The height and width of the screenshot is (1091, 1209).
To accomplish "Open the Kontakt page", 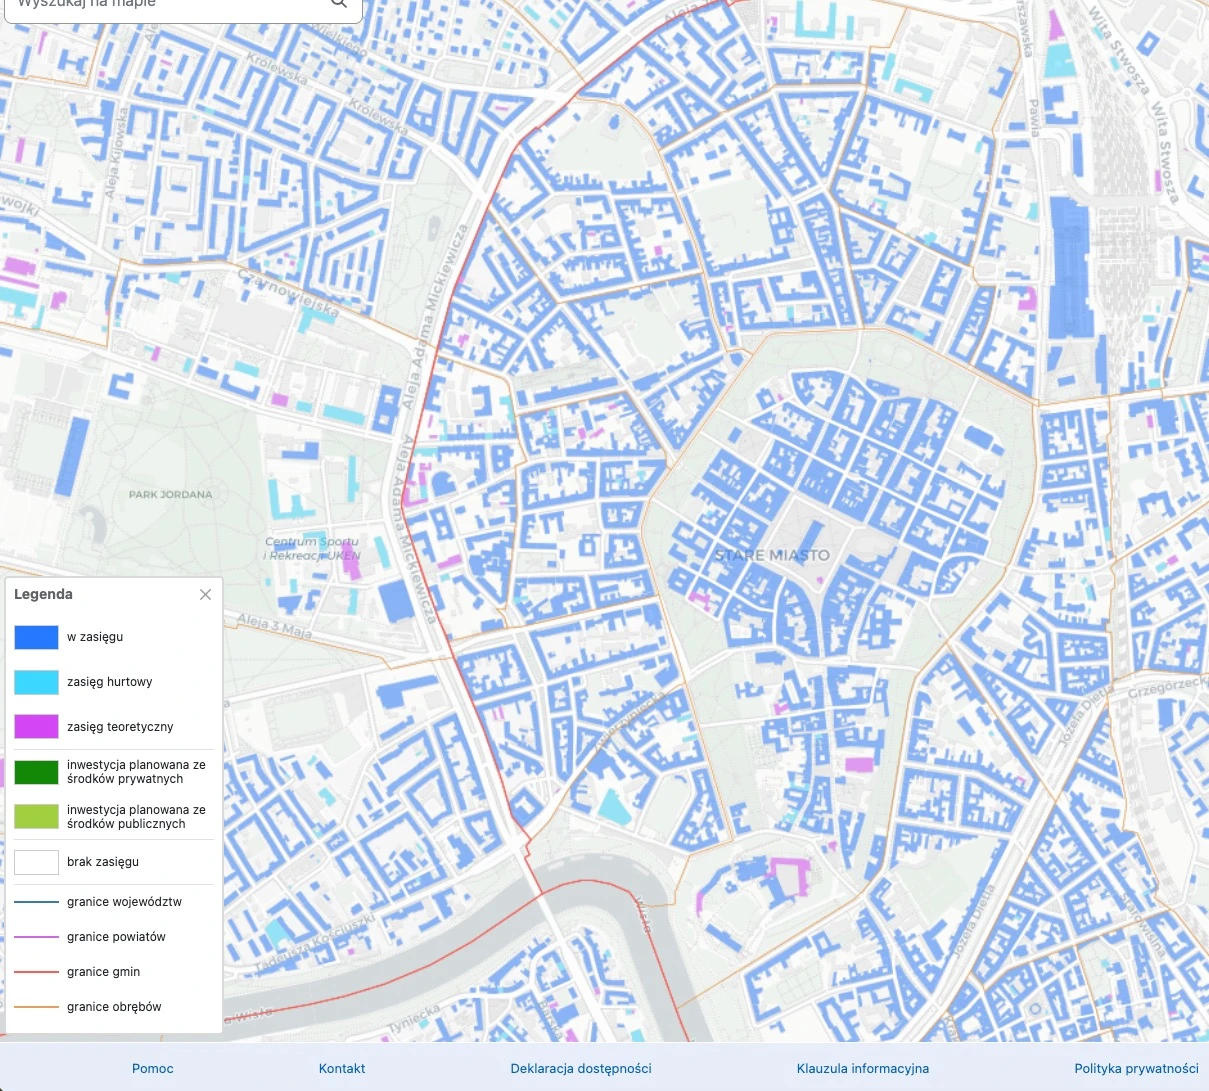I will 341,1068.
